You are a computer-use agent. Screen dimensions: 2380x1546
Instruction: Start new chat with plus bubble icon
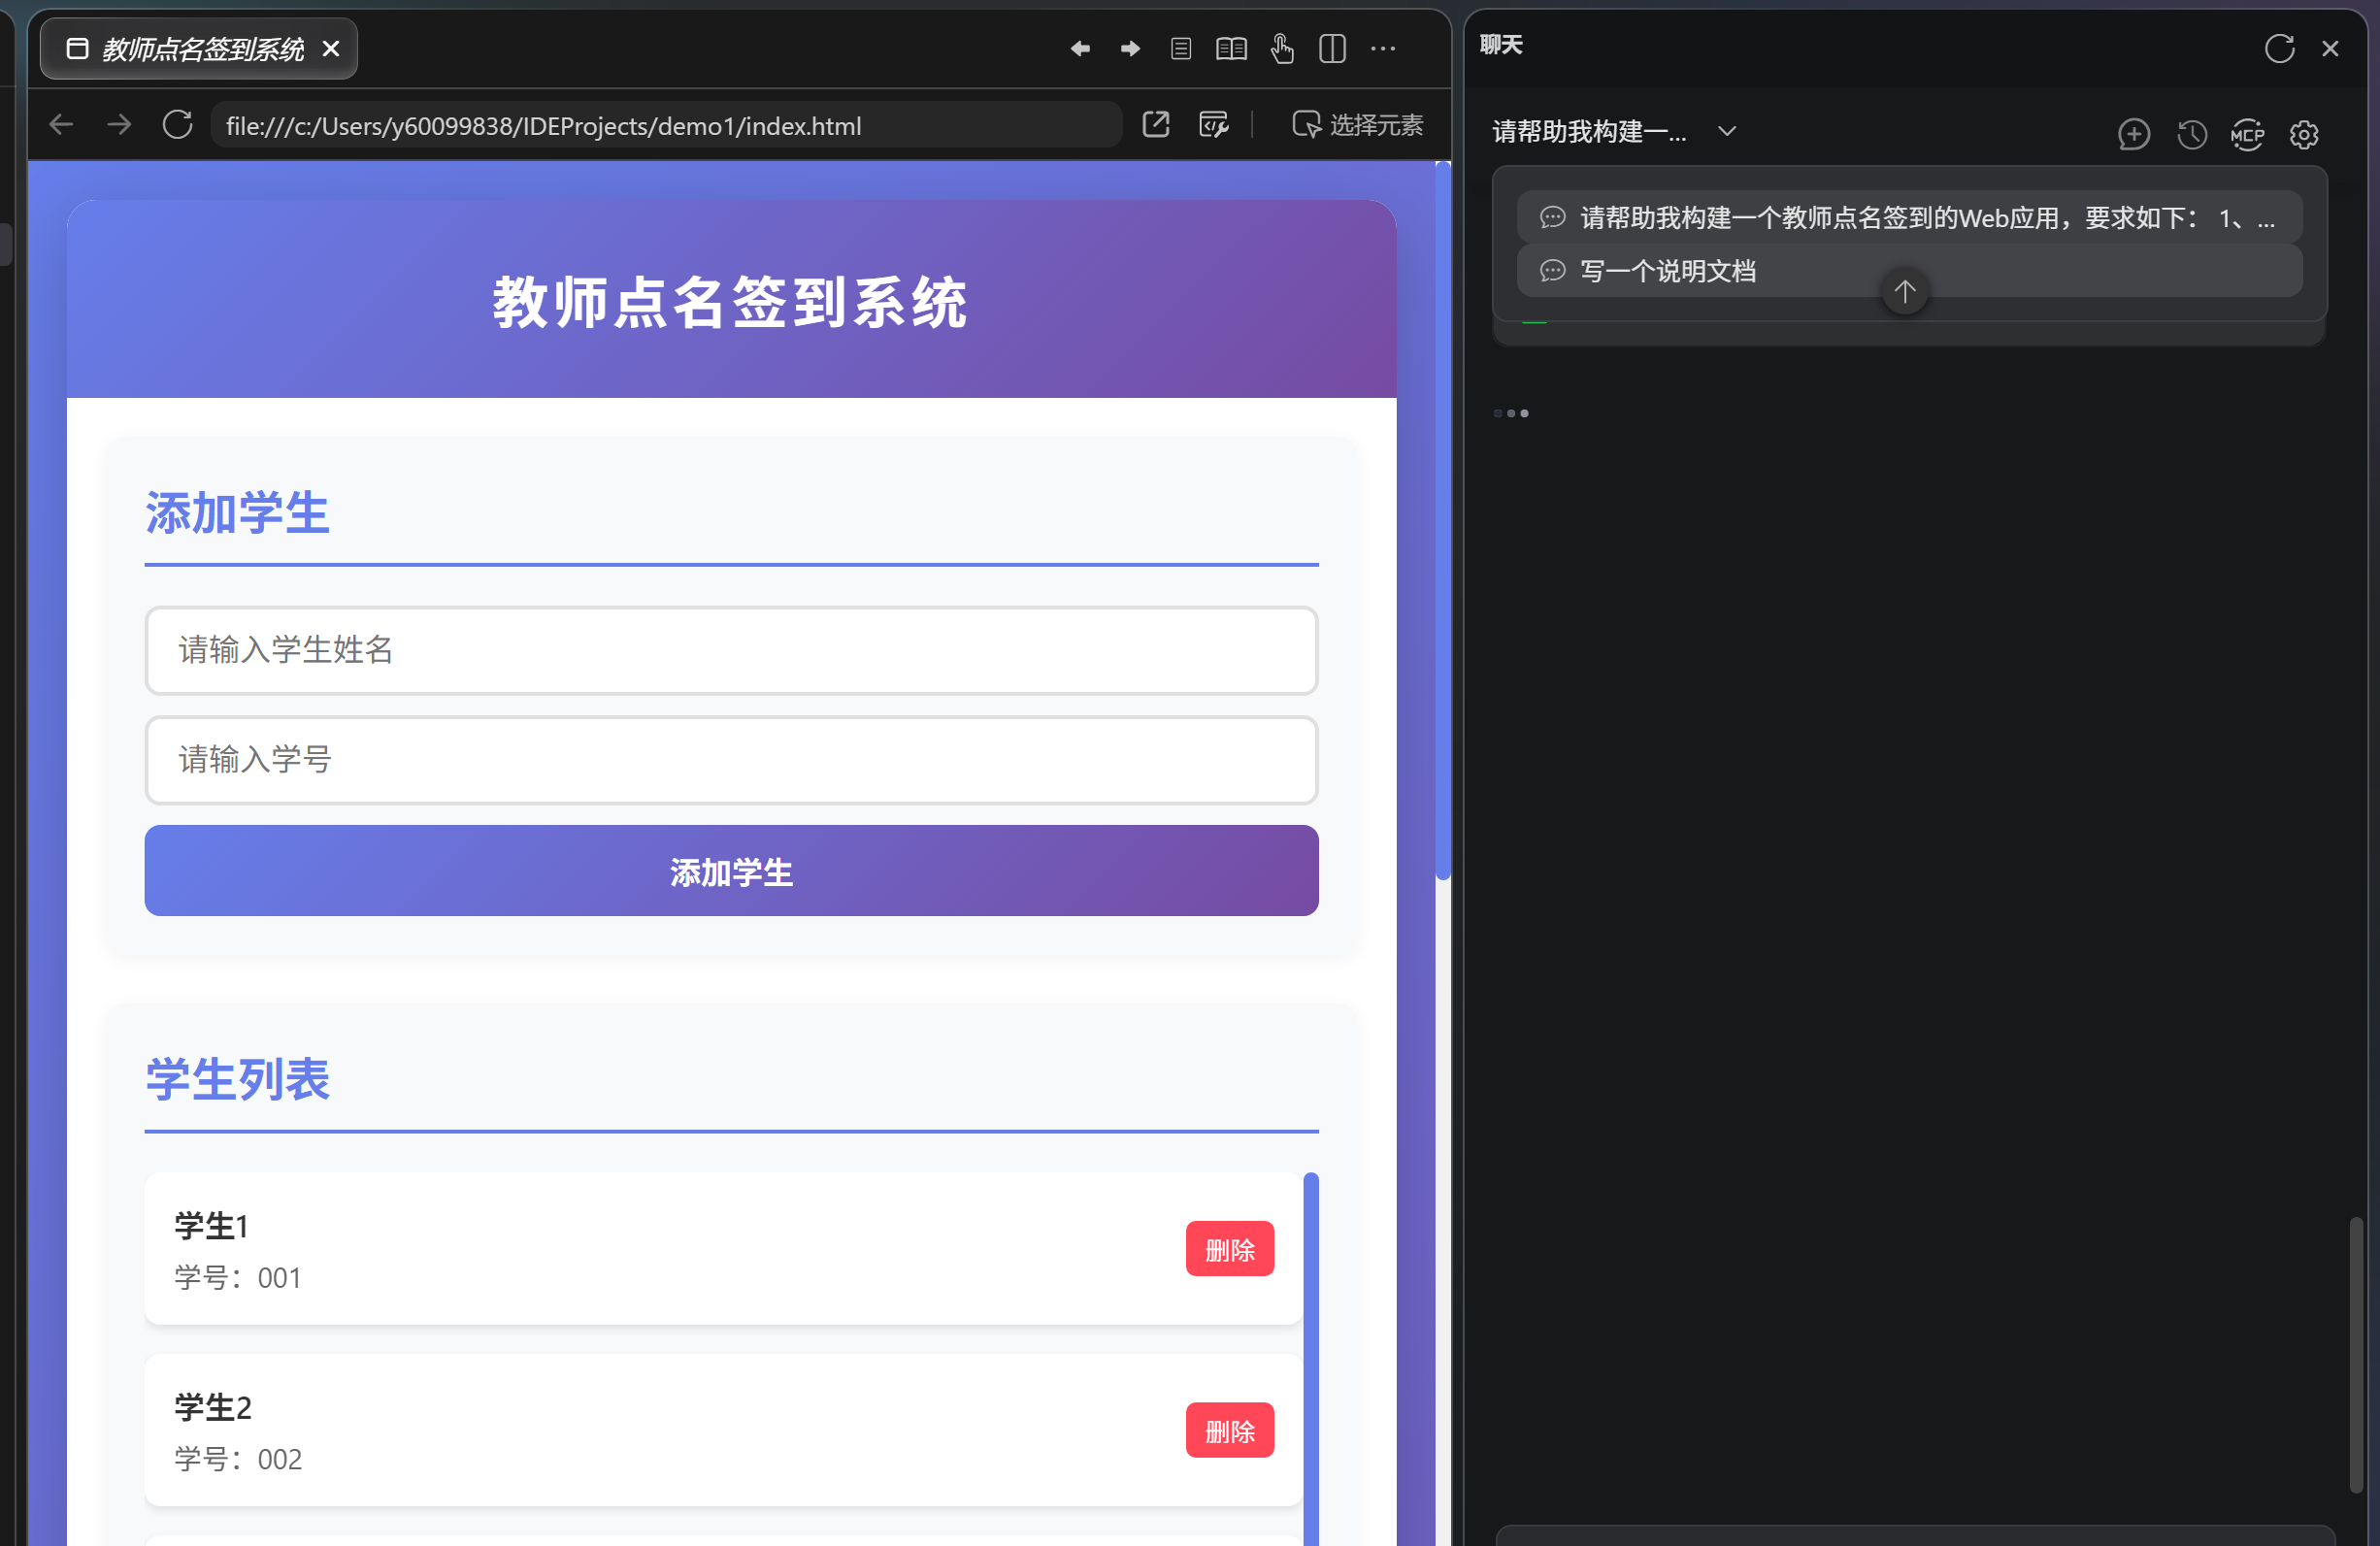coord(2133,134)
